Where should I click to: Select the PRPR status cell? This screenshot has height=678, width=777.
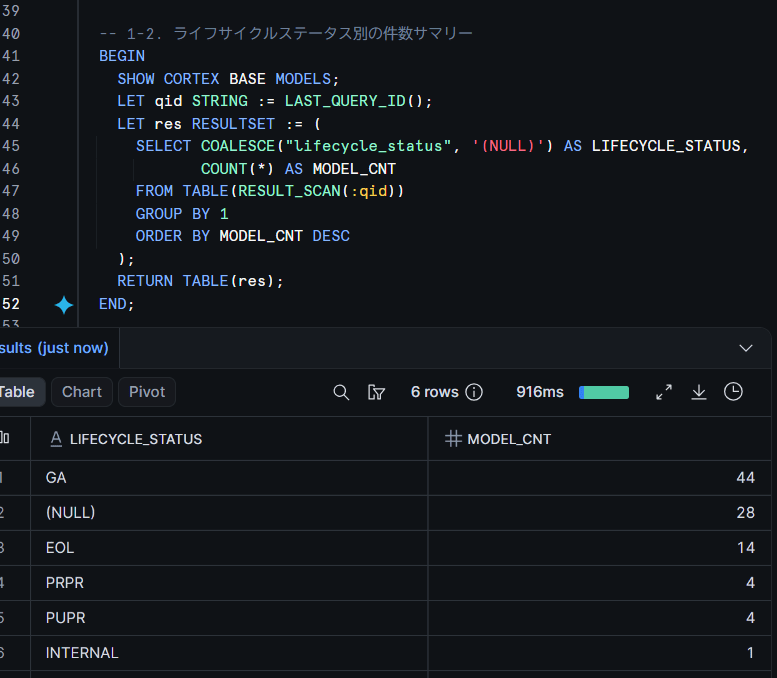(x=229, y=583)
